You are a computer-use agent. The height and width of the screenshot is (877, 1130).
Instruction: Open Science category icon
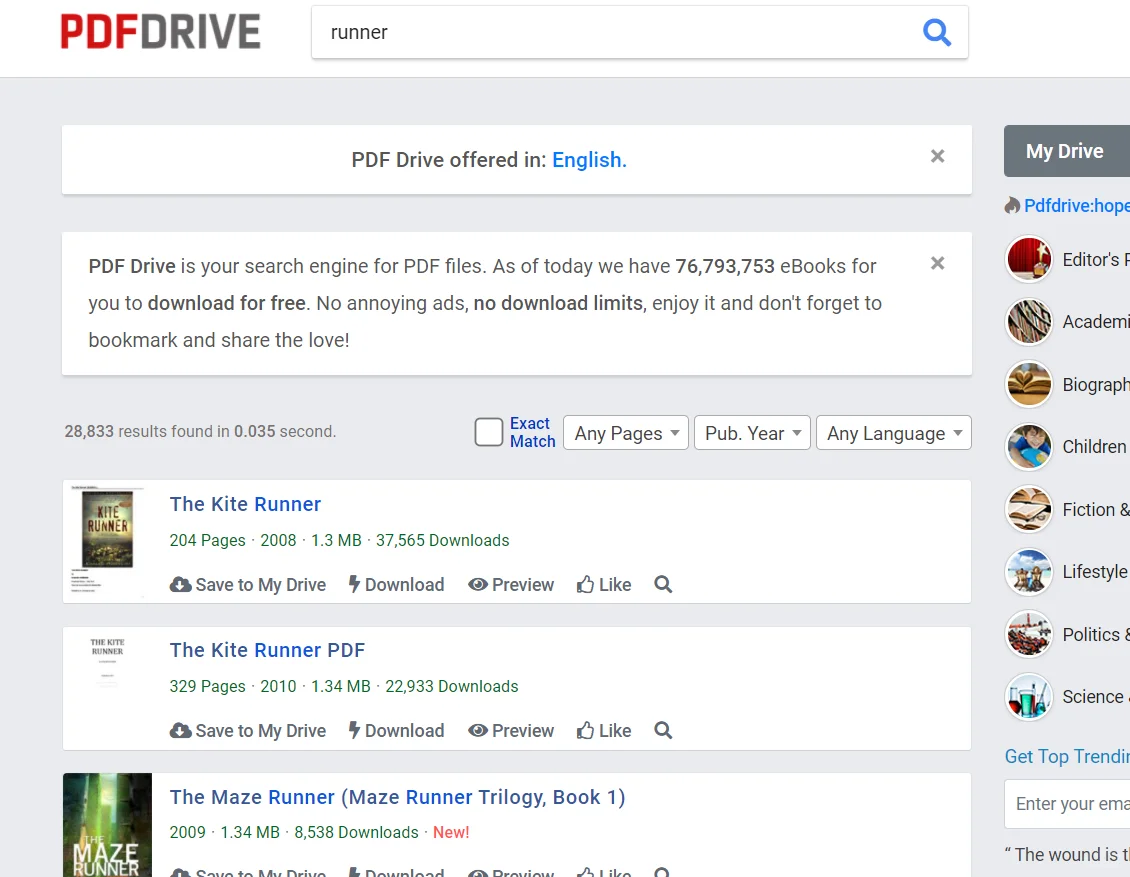1029,697
